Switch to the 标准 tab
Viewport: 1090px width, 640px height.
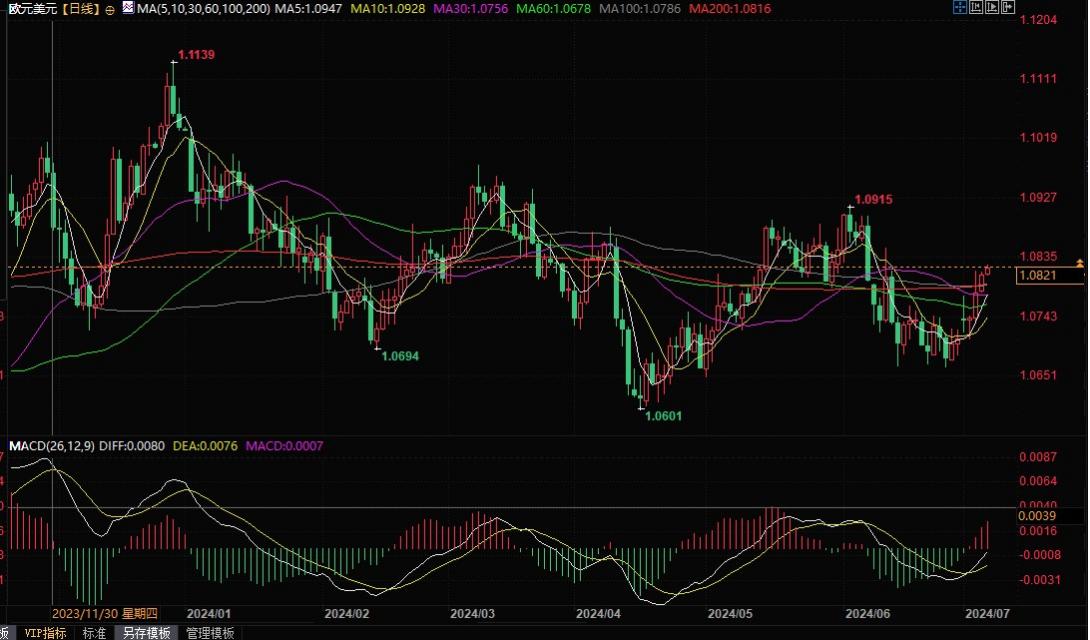(94, 633)
